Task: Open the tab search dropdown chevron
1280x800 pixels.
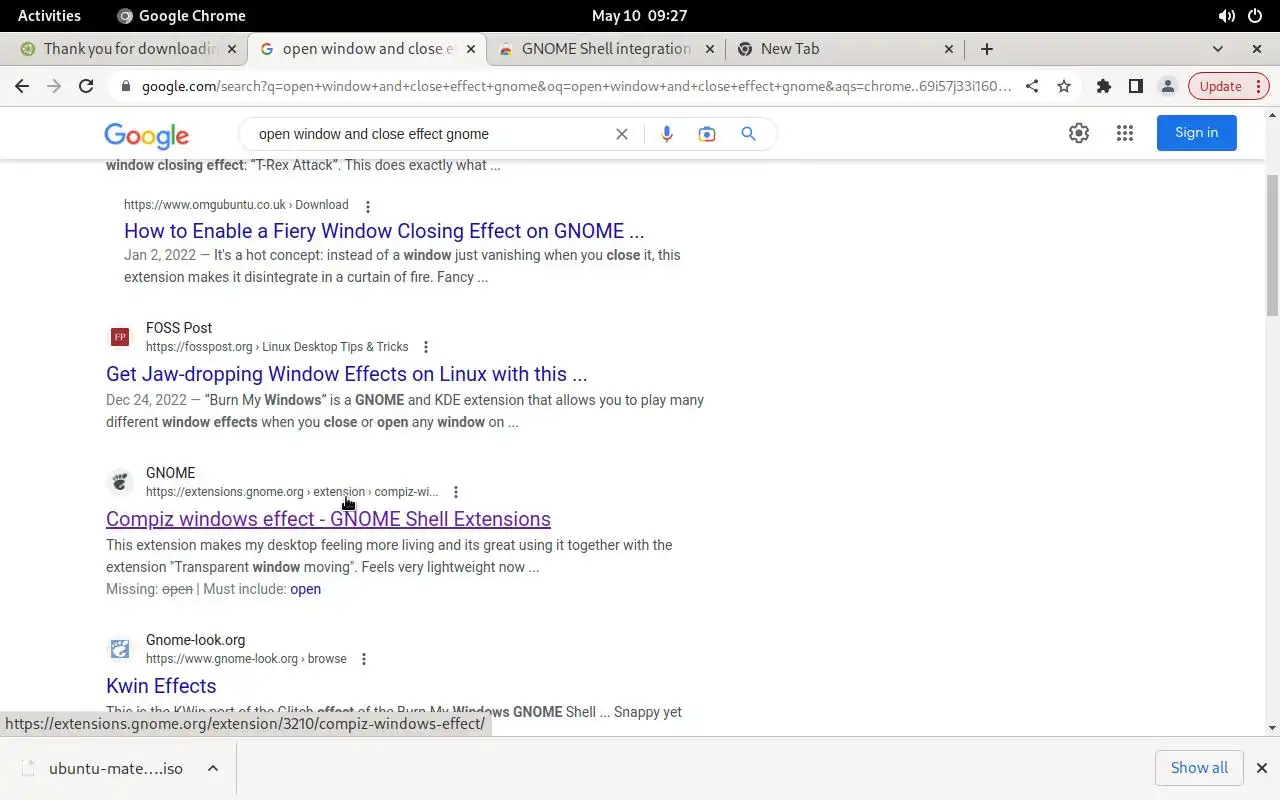Action: (1217, 48)
